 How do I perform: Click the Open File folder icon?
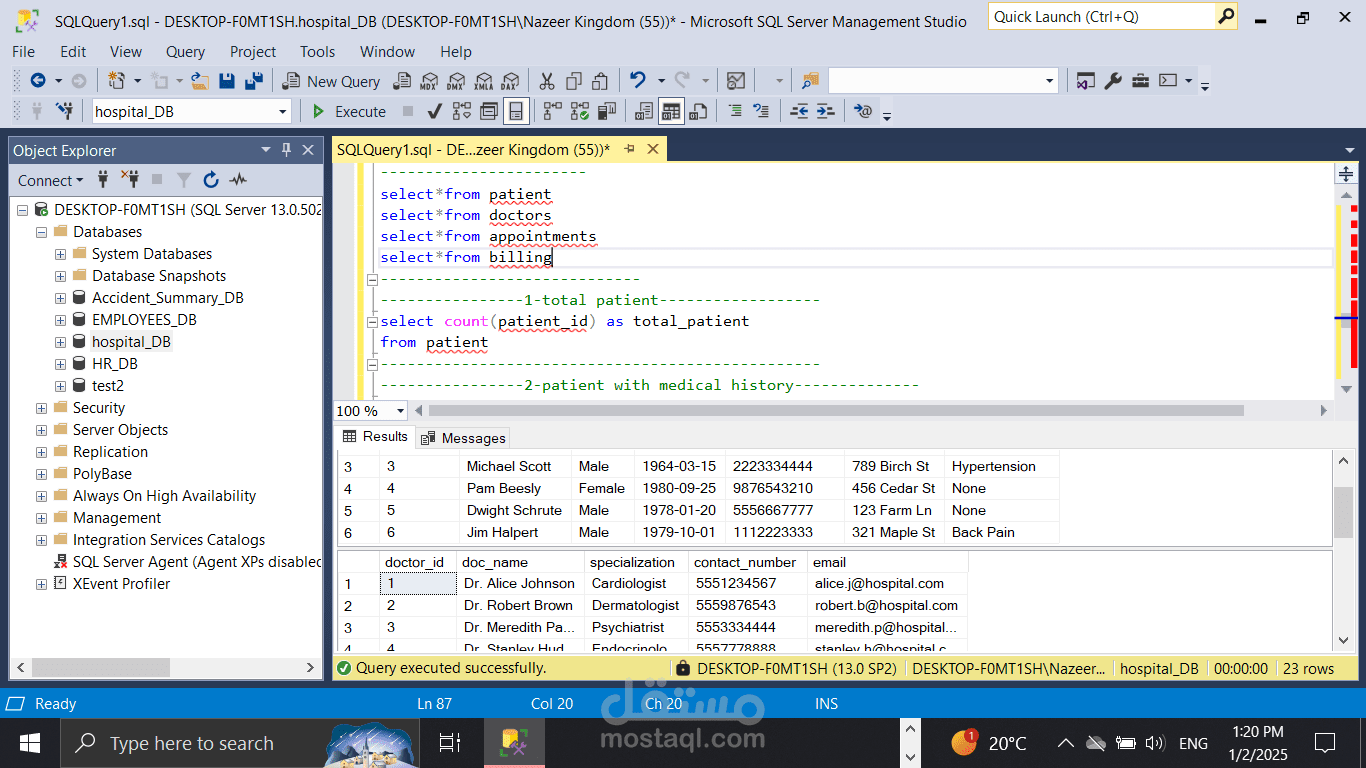200,81
